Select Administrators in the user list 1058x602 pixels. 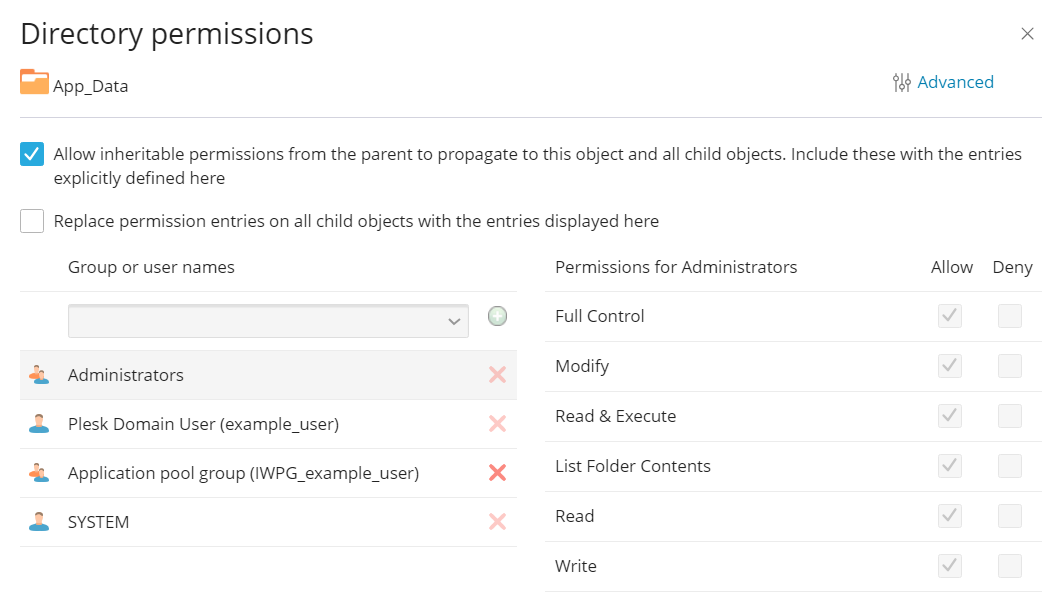pyautogui.click(x=125, y=374)
